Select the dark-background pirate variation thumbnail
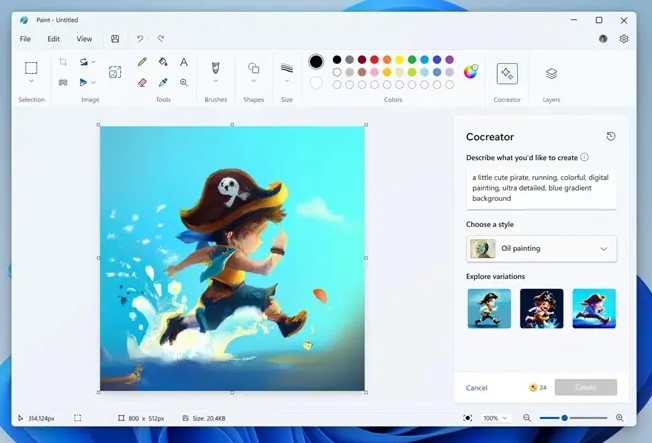 [541, 309]
